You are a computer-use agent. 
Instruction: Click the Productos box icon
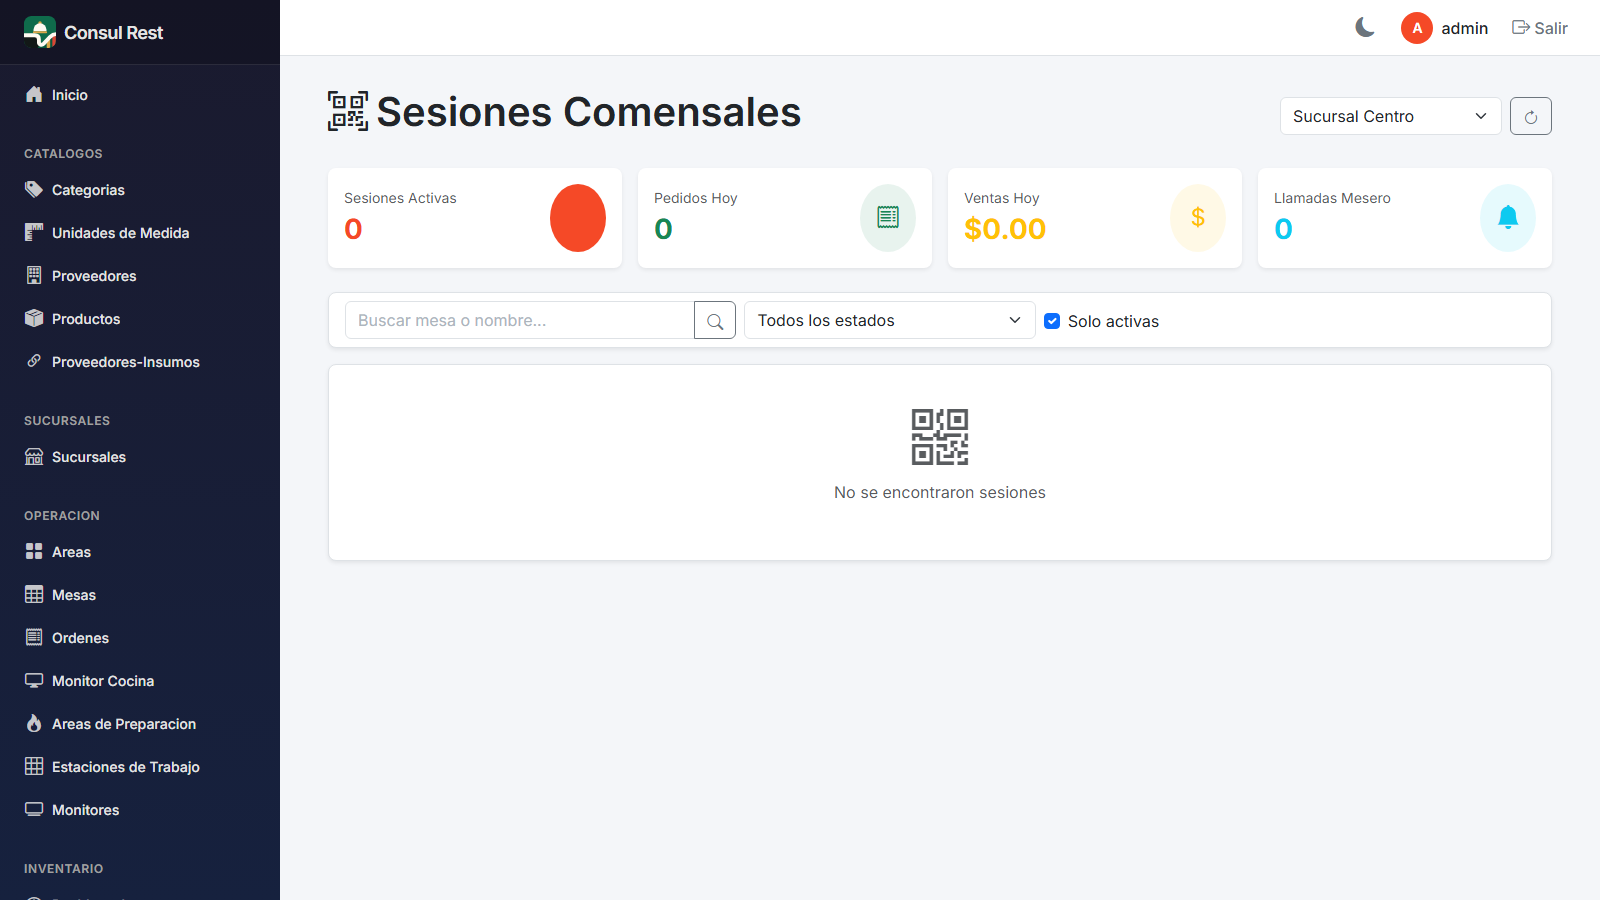(x=34, y=318)
